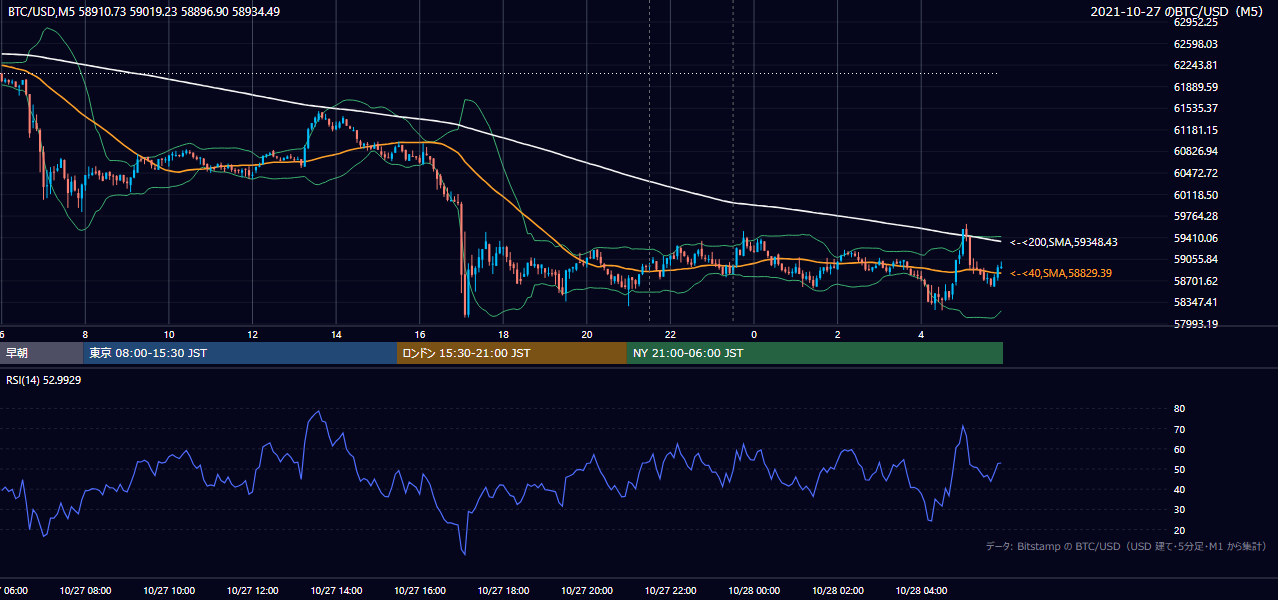This screenshot has width=1278, height=600.
Task: Click the 10/27 14:00 bottom time label
Action: pyautogui.click(x=336, y=591)
